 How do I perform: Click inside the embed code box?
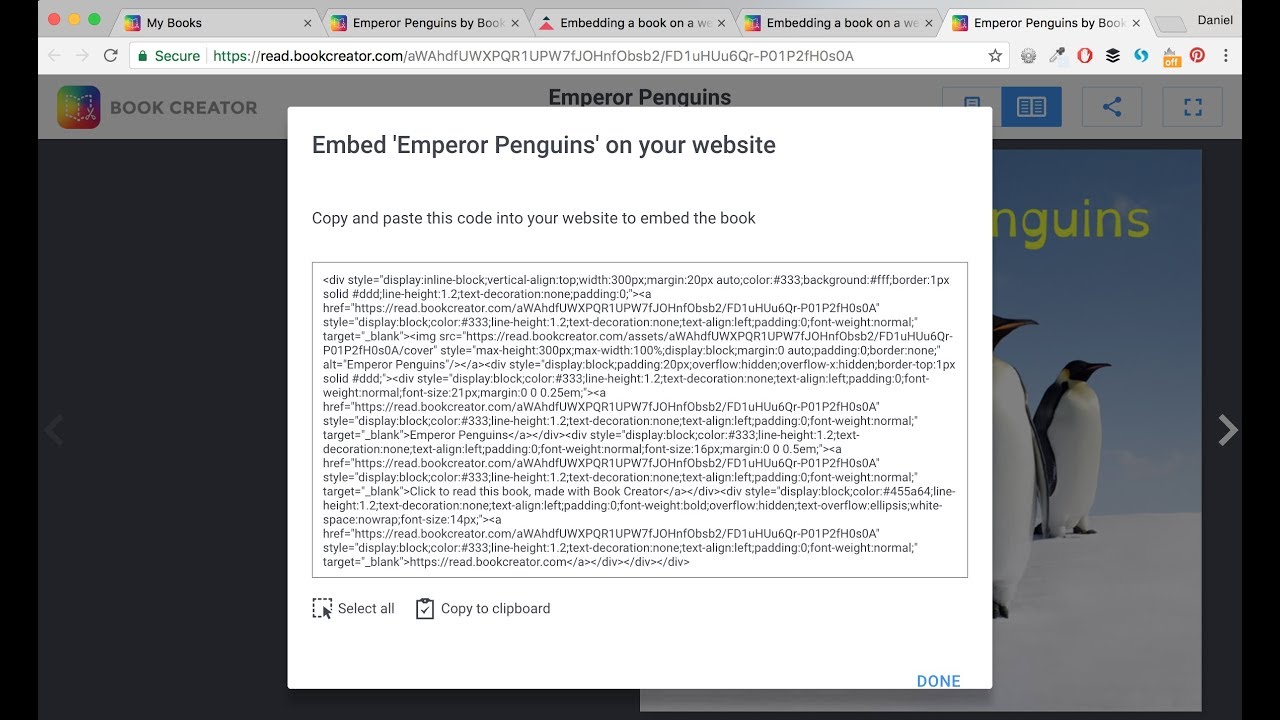(640, 420)
